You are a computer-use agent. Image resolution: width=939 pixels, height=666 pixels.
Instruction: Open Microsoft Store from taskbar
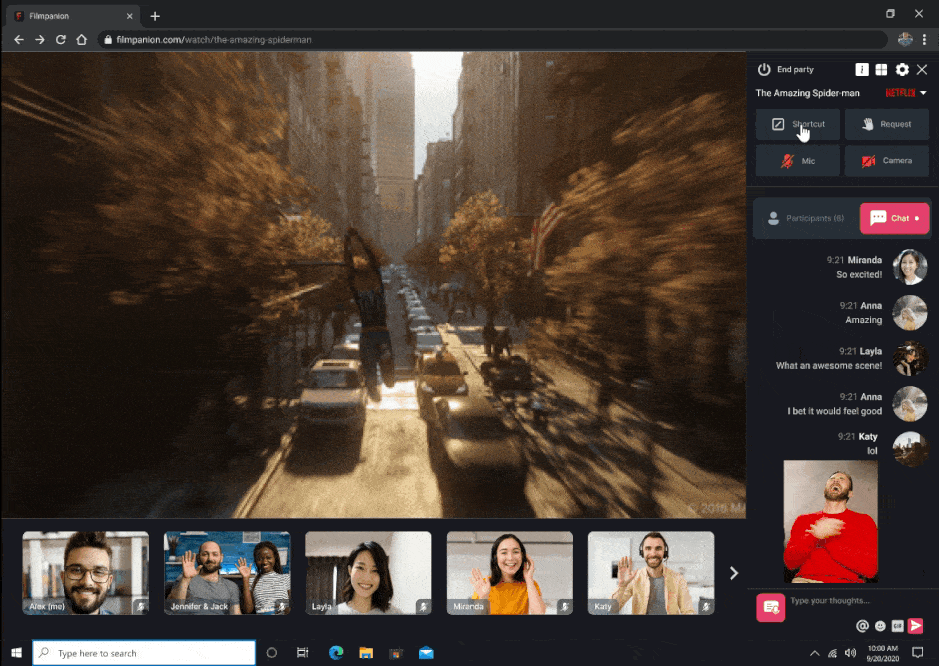pyautogui.click(x=396, y=653)
